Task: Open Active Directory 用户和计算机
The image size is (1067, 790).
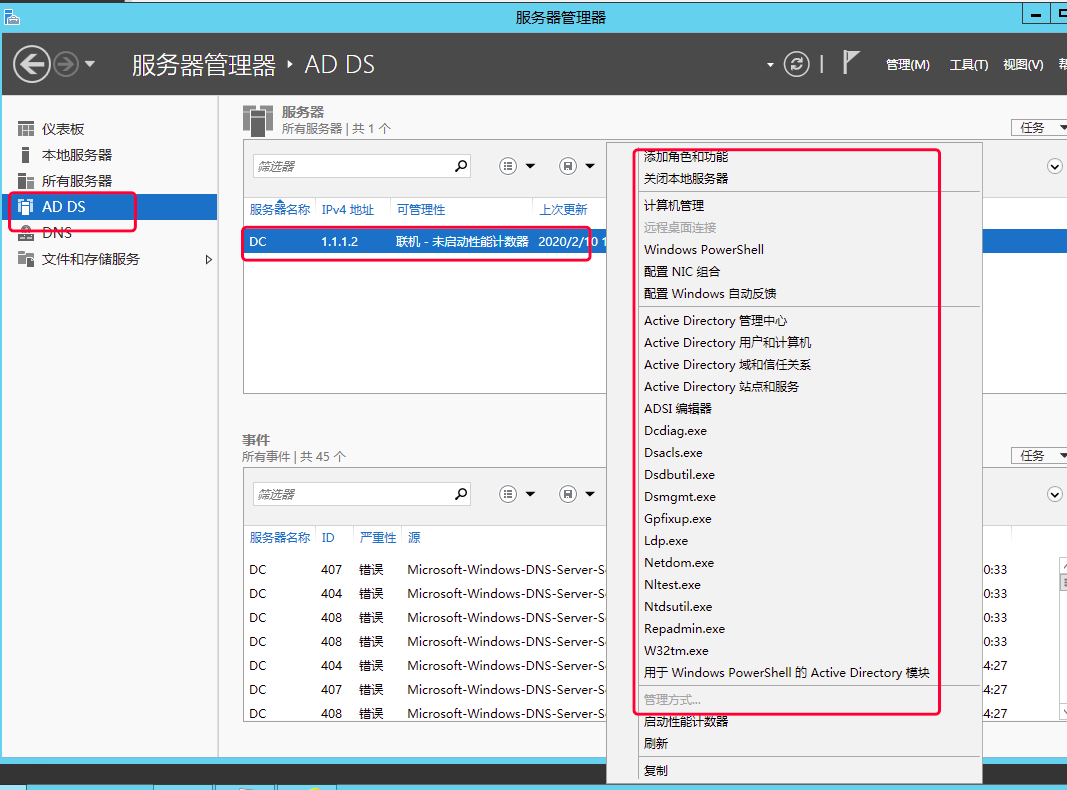Action: coord(727,342)
